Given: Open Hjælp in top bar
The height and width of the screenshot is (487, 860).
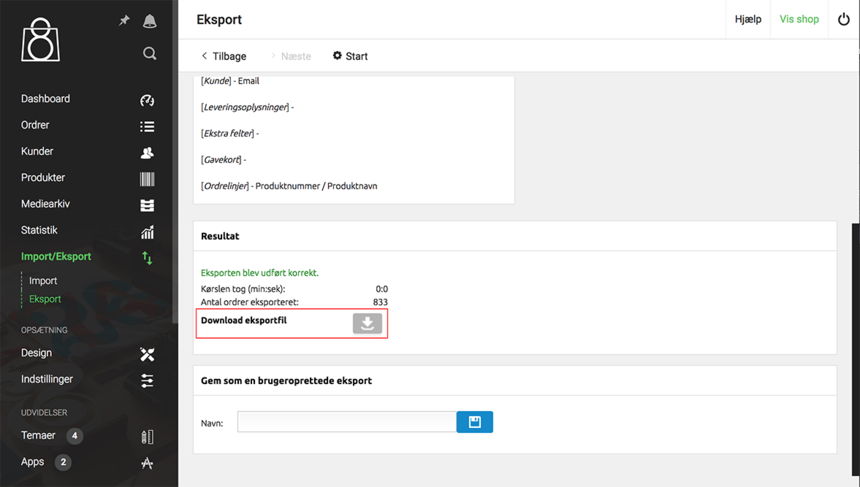Looking at the screenshot, I should pos(748,19).
